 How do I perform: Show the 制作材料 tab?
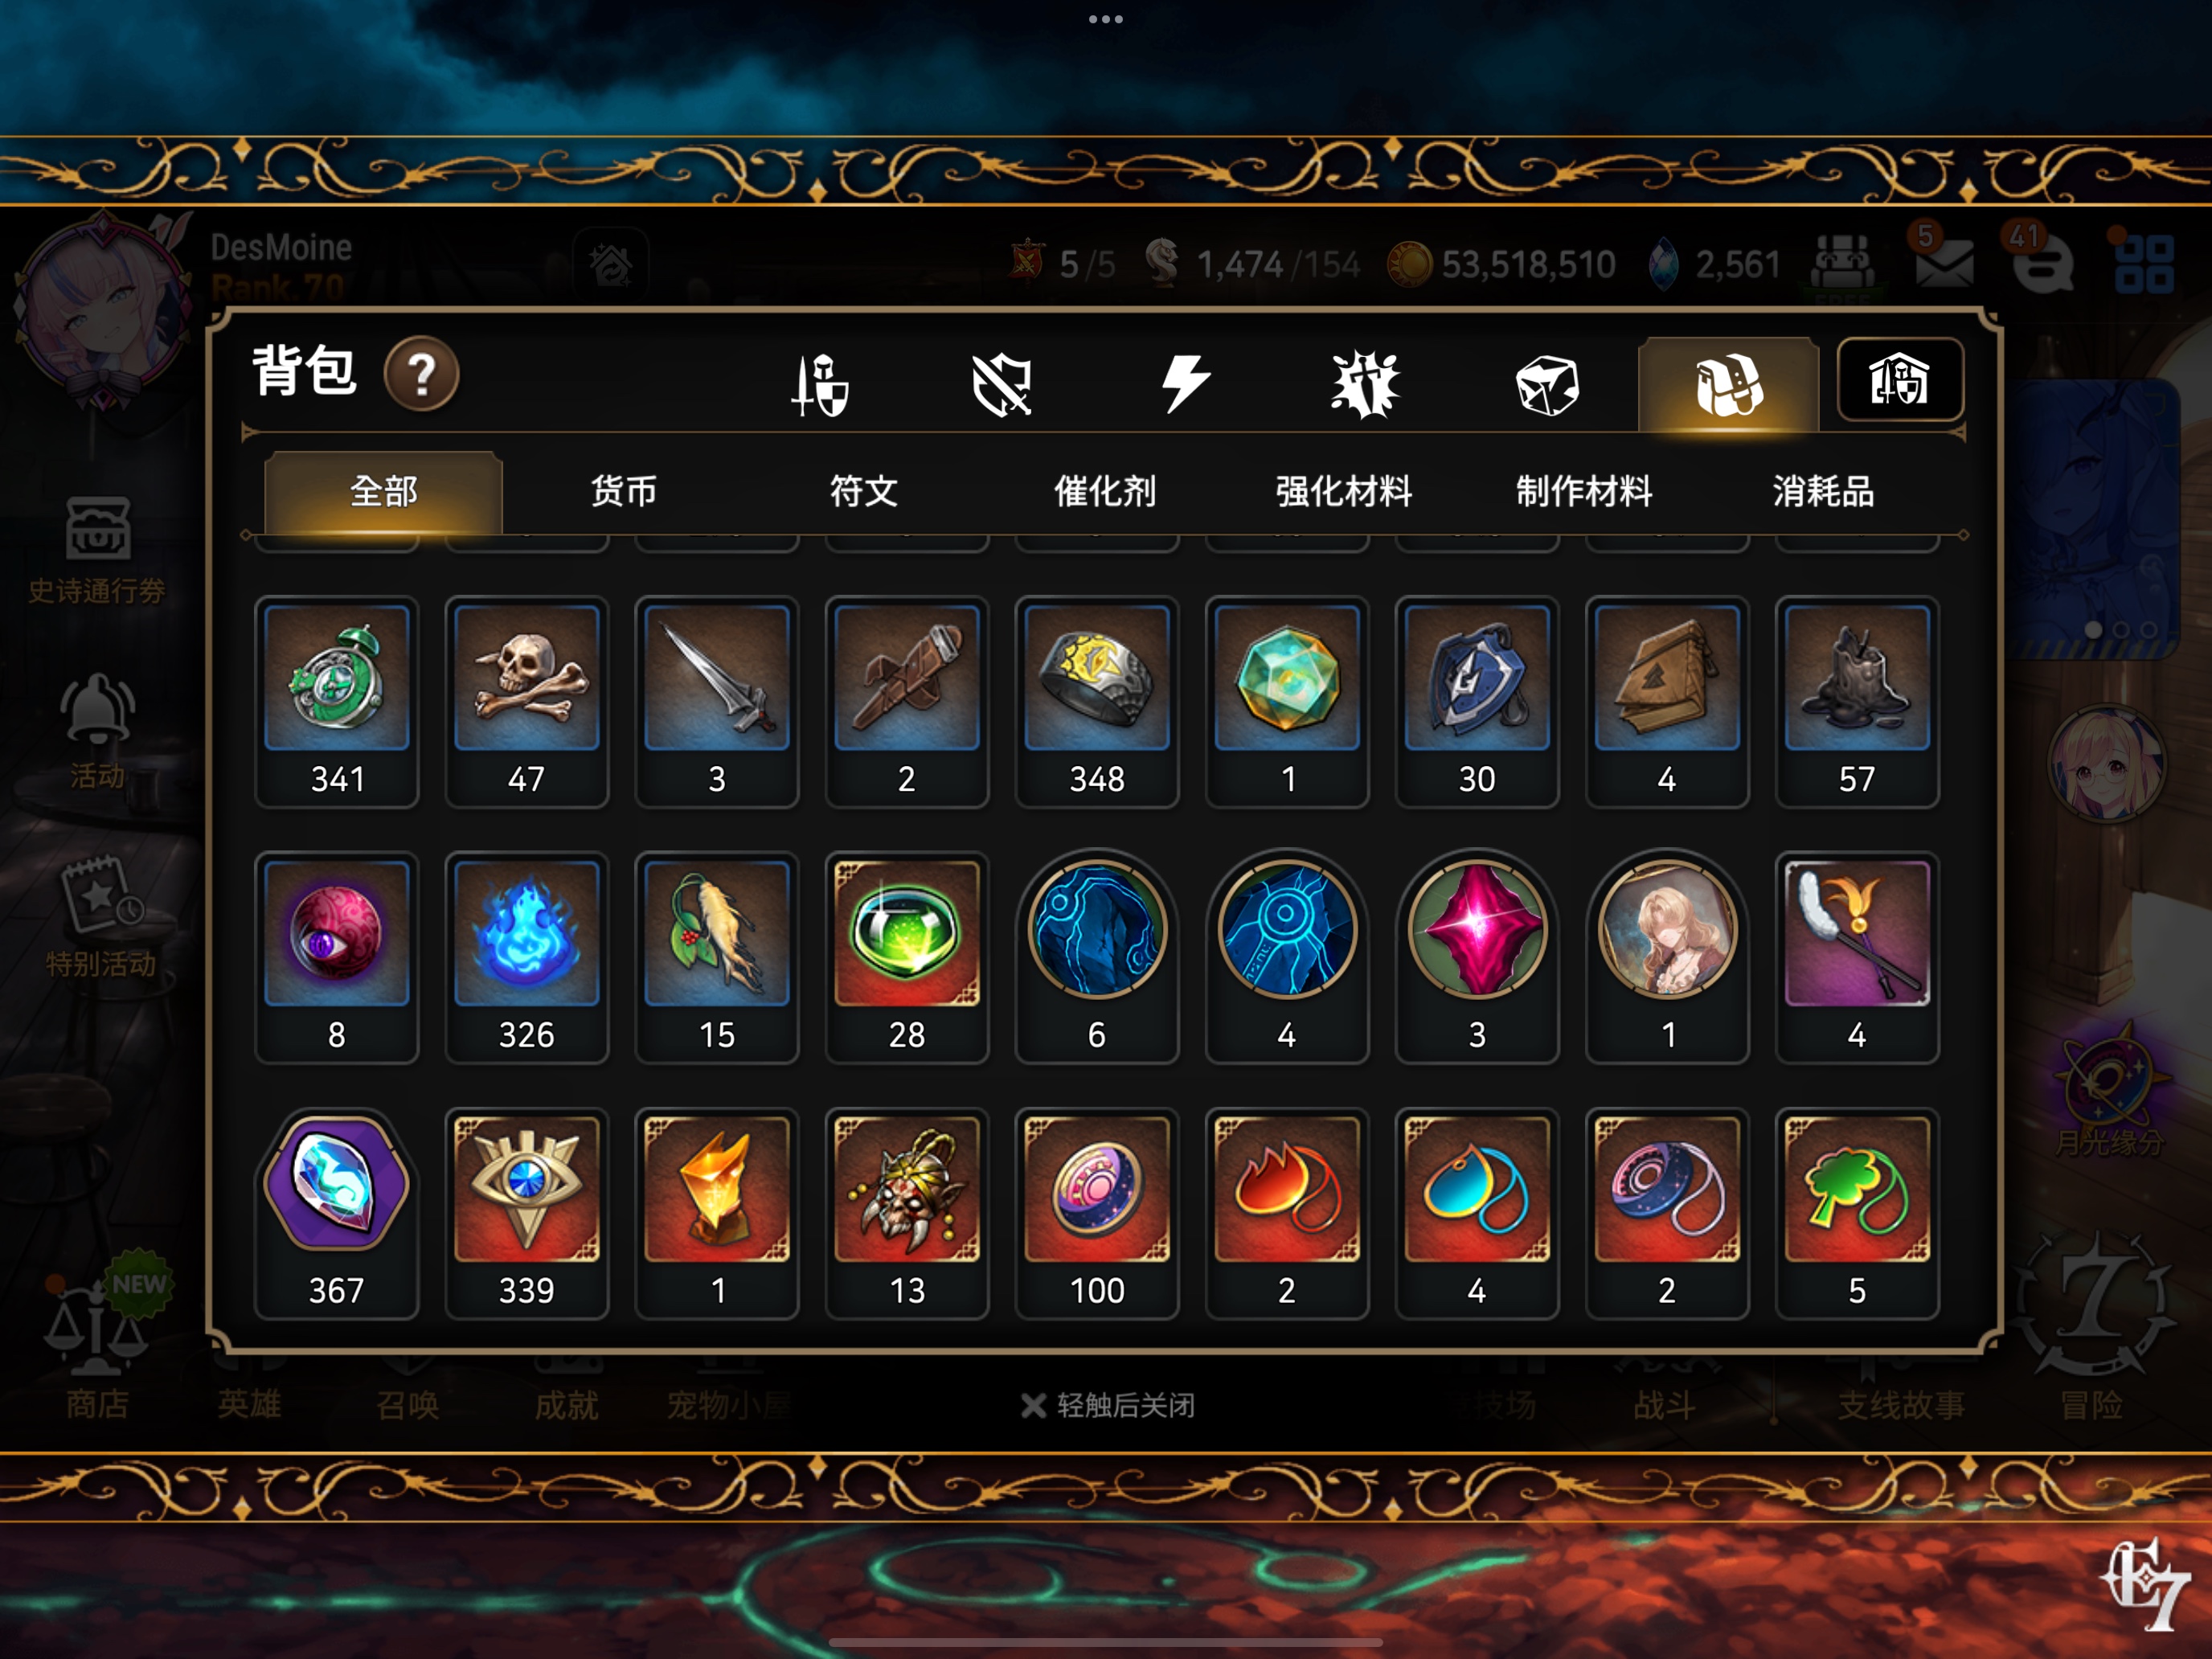pyautogui.click(x=1584, y=491)
